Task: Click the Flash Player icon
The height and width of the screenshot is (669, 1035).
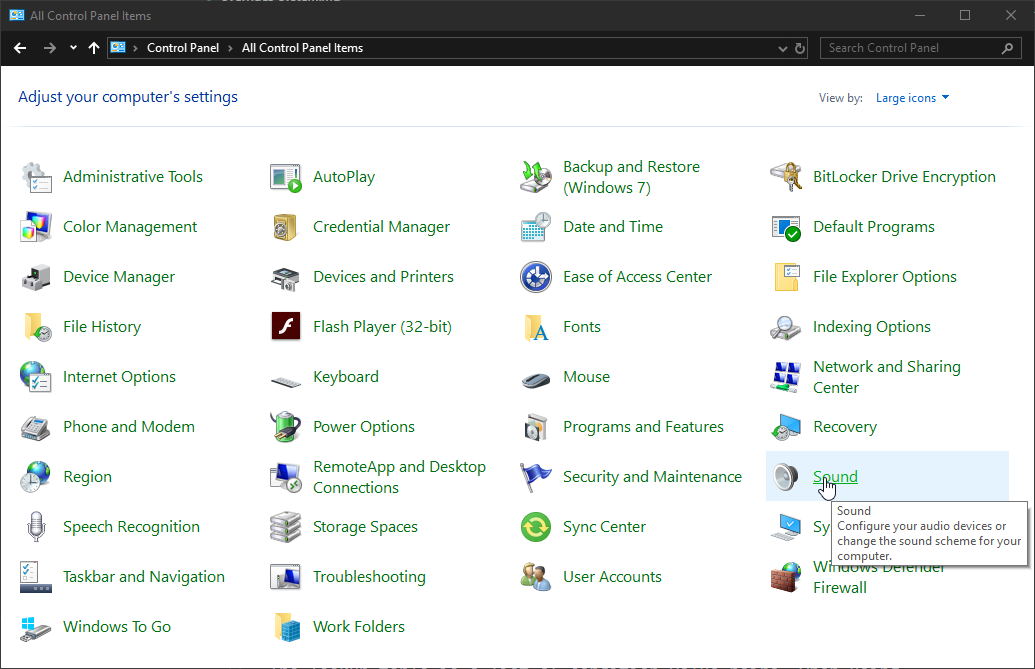Action: [x=286, y=327]
